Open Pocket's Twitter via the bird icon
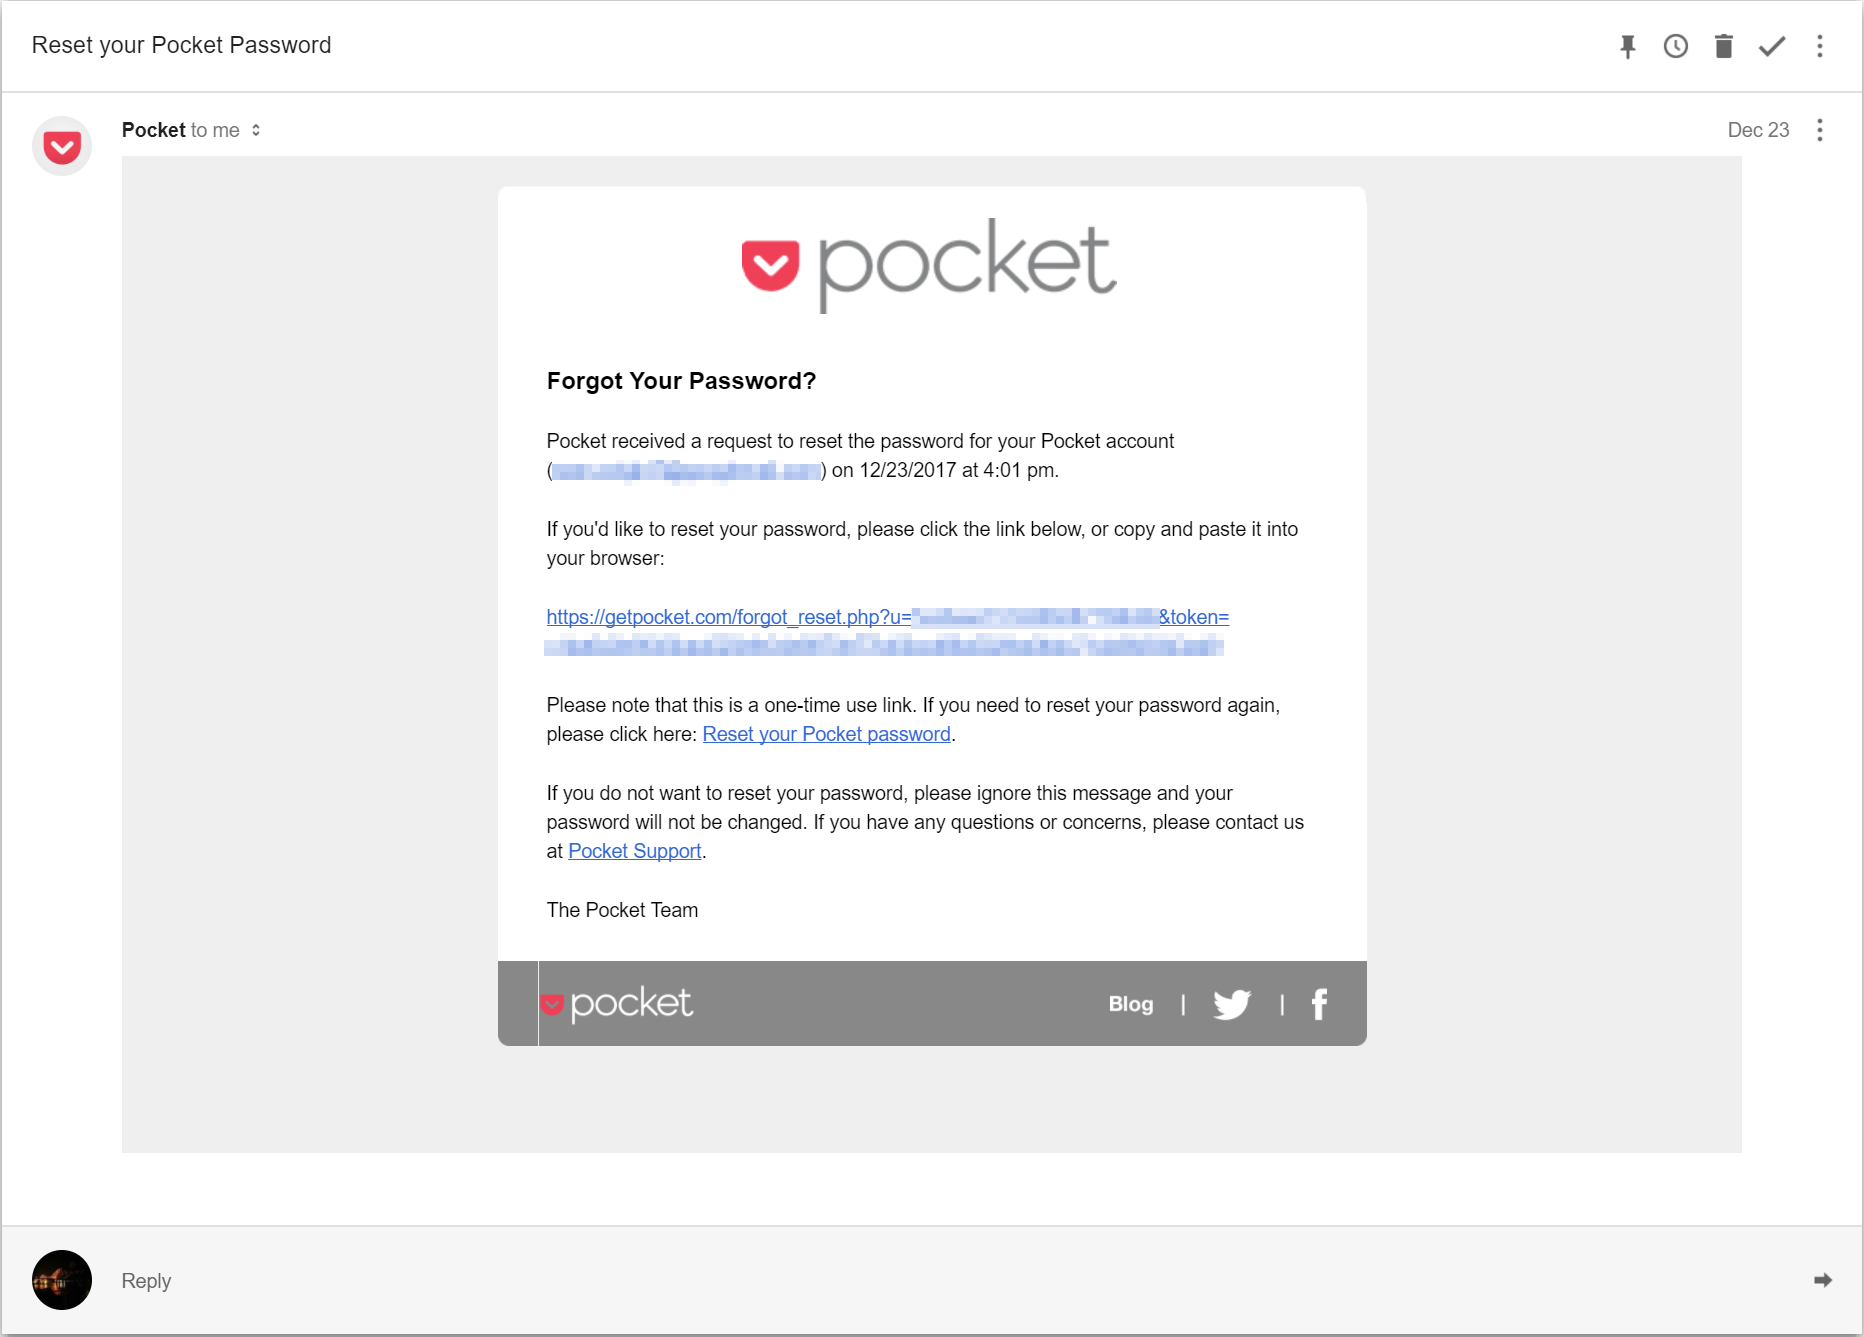The height and width of the screenshot is (1337, 1864). [x=1232, y=1004]
